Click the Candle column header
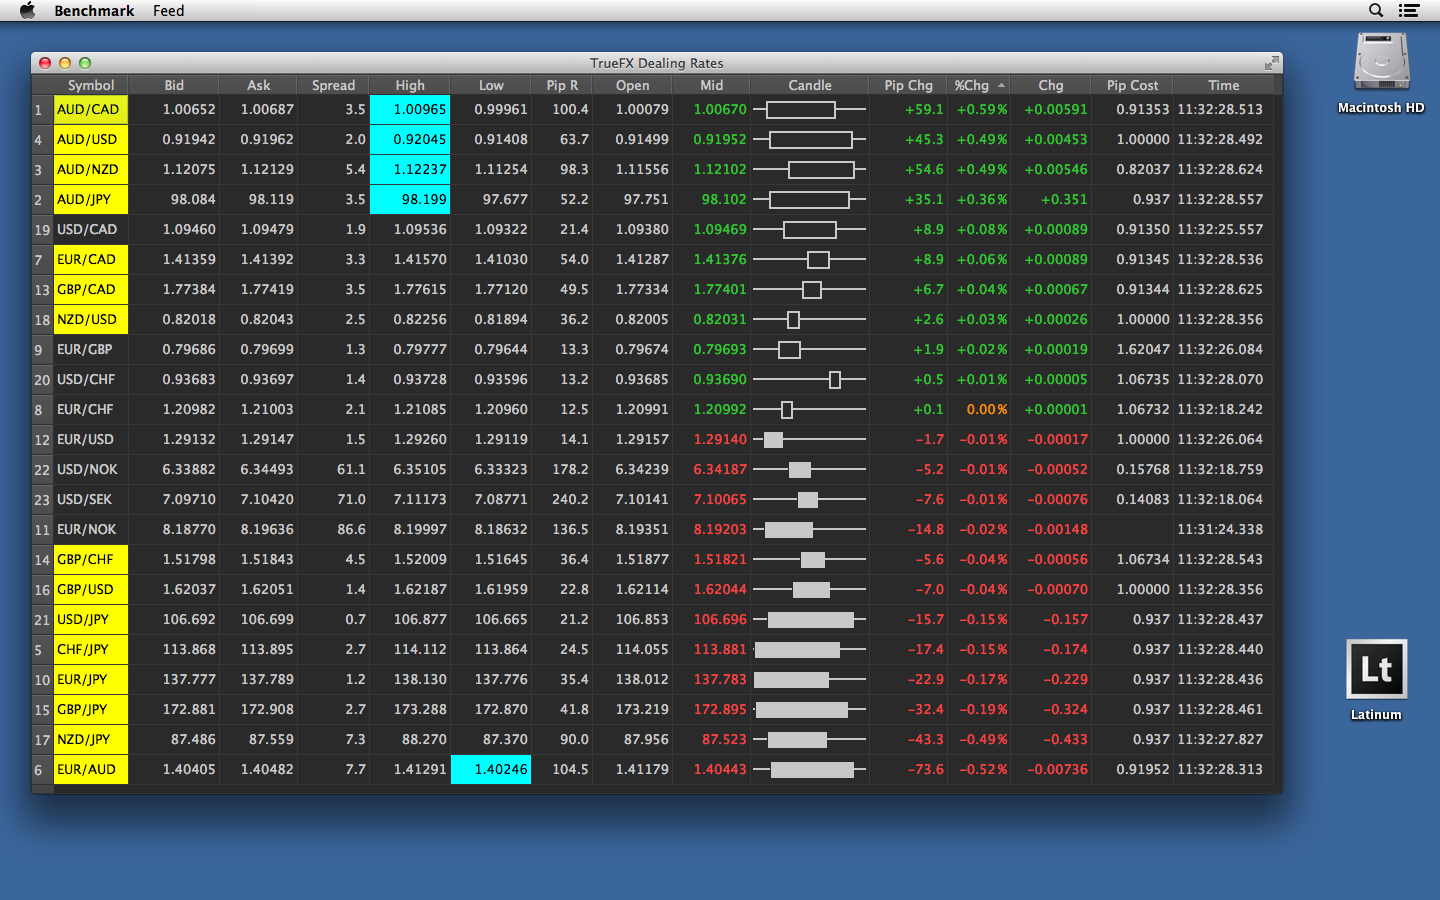The width and height of the screenshot is (1440, 900). [x=809, y=85]
